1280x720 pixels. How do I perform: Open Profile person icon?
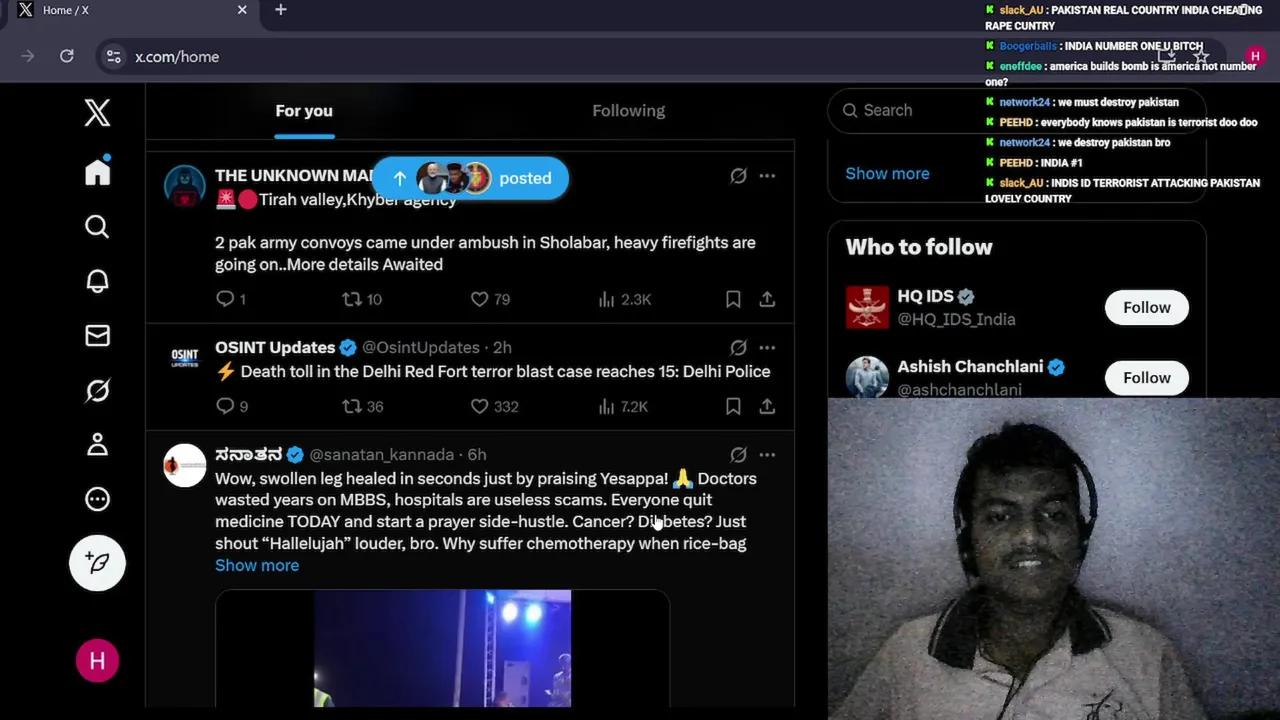(97, 444)
